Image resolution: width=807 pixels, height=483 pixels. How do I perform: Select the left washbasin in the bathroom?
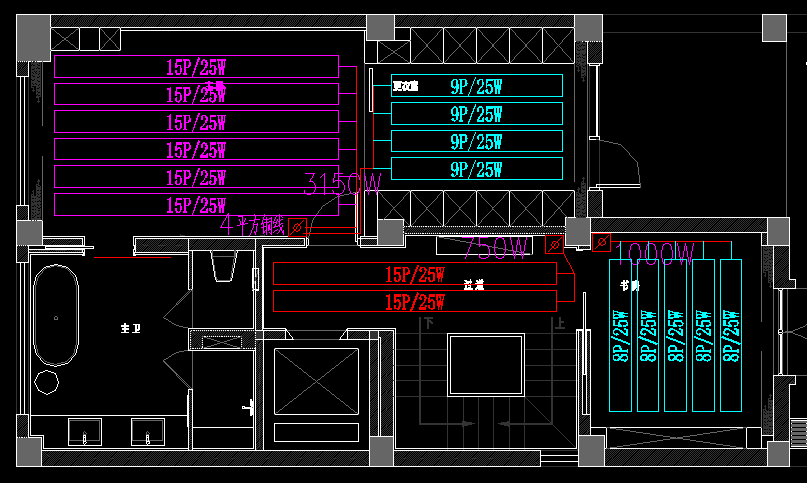click(84, 432)
